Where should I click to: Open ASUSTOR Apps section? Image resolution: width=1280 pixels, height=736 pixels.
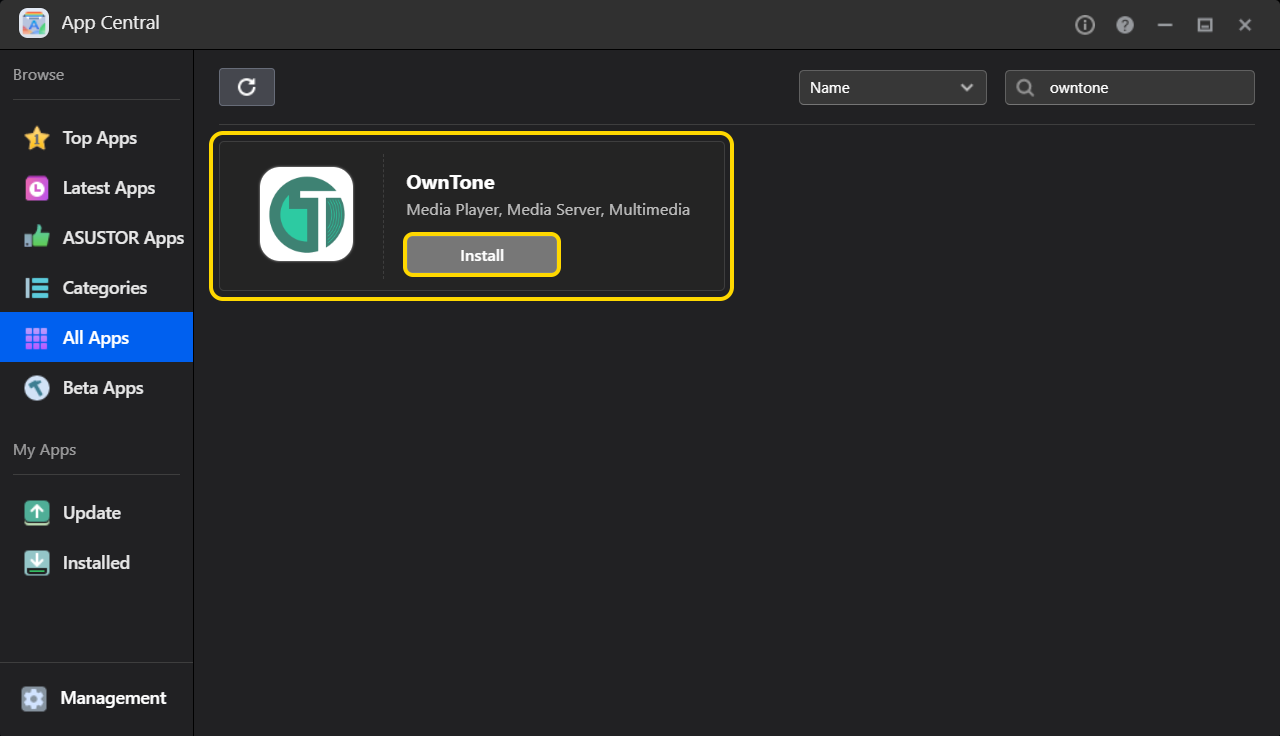tap(97, 238)
